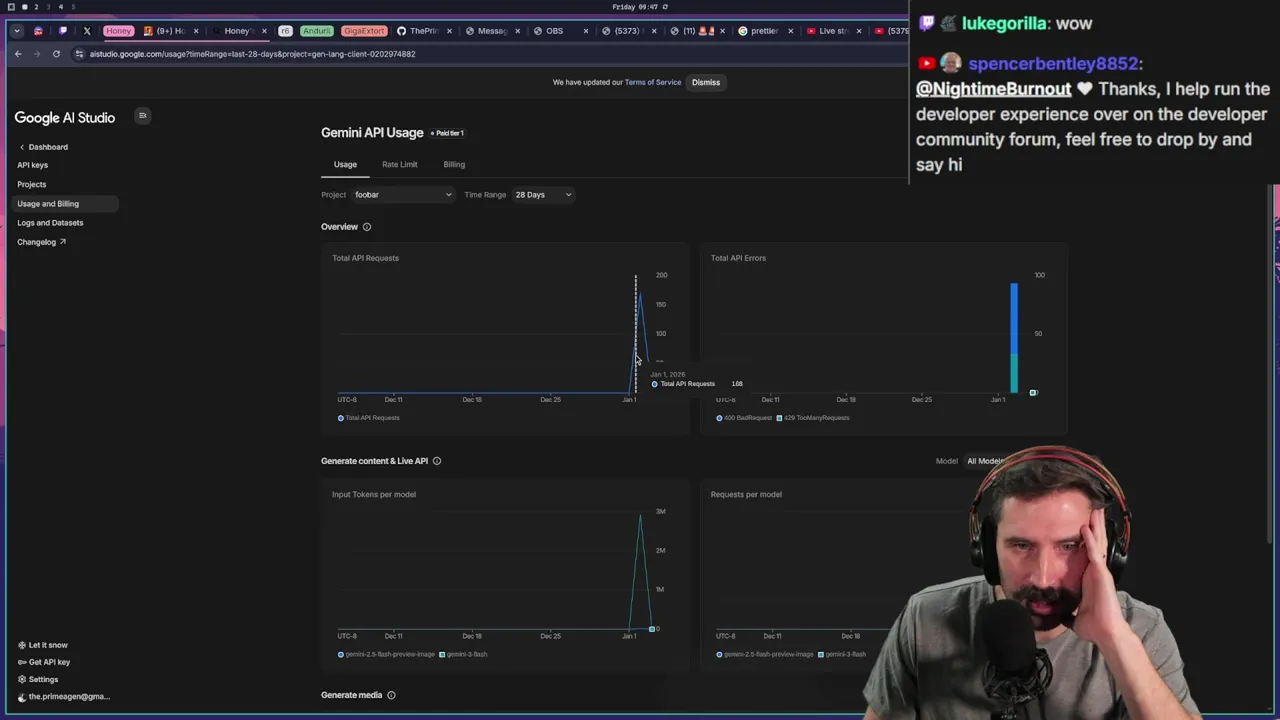Switch to the prettier browser tab
Image resolution: width=1280 pixels, height=720 pixels.
pos(764,31)
